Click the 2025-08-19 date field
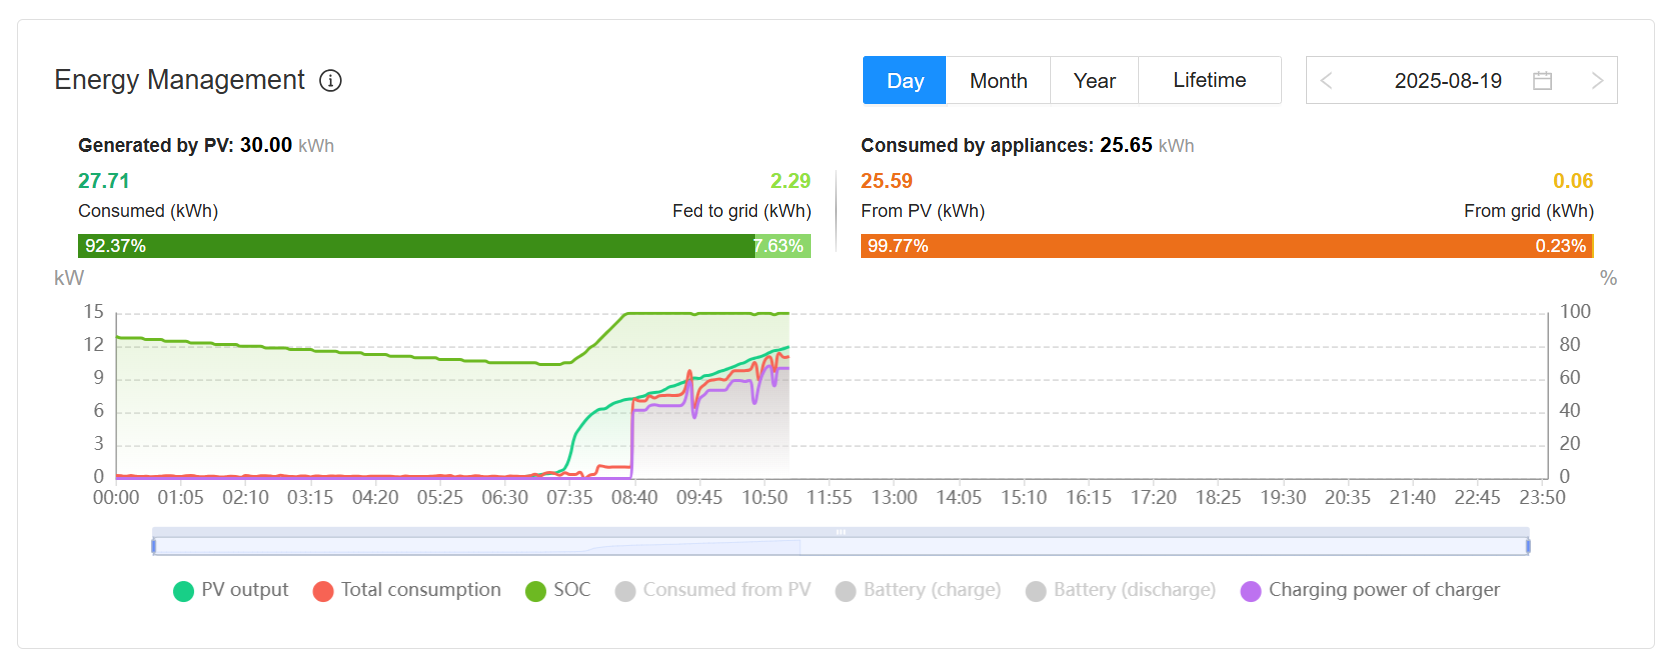Viewport: 1665px width, 653px height. [1447, 81]
